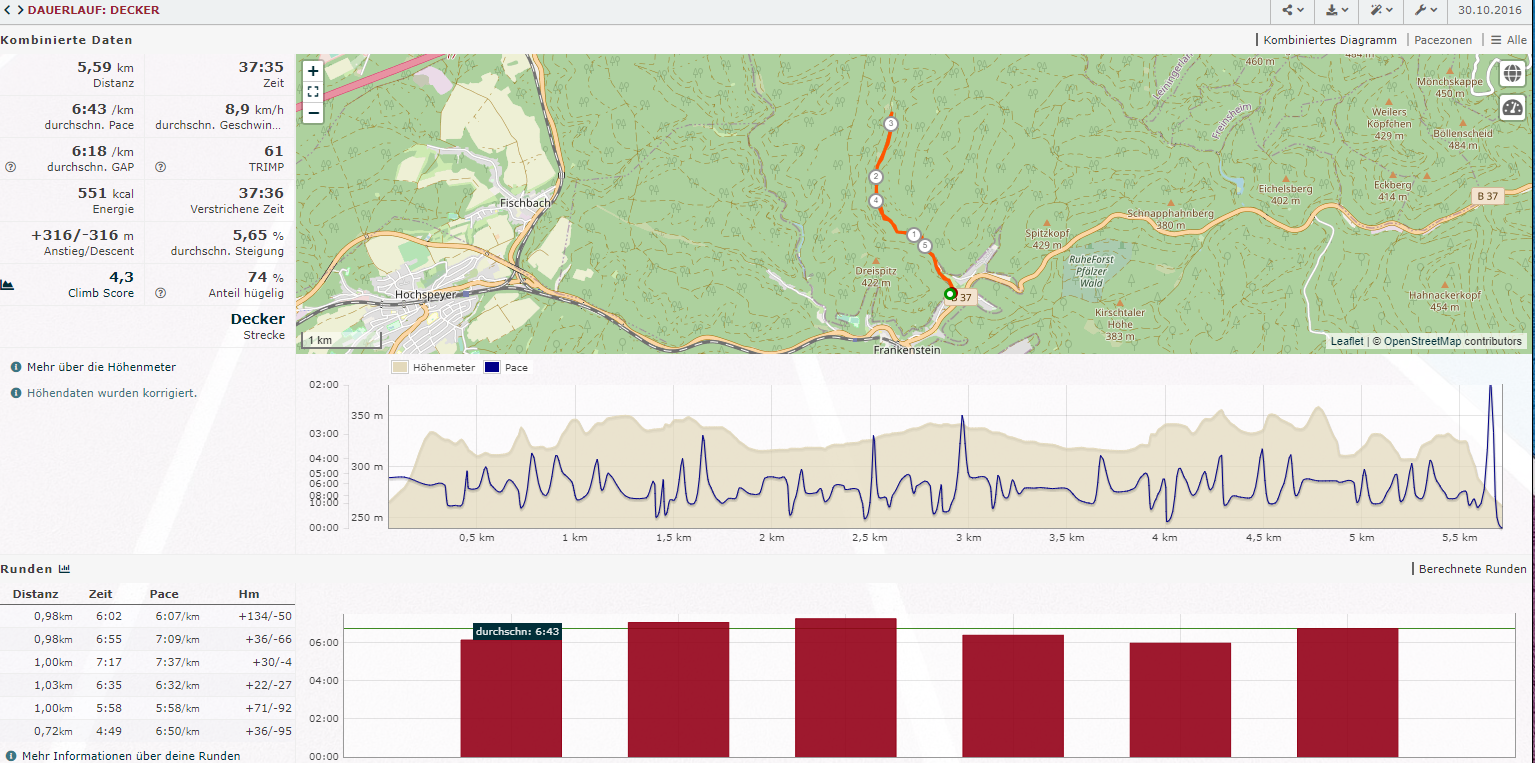Click the speedometer icon on the map
The image size is (1535, 763).
(1512, 108)
